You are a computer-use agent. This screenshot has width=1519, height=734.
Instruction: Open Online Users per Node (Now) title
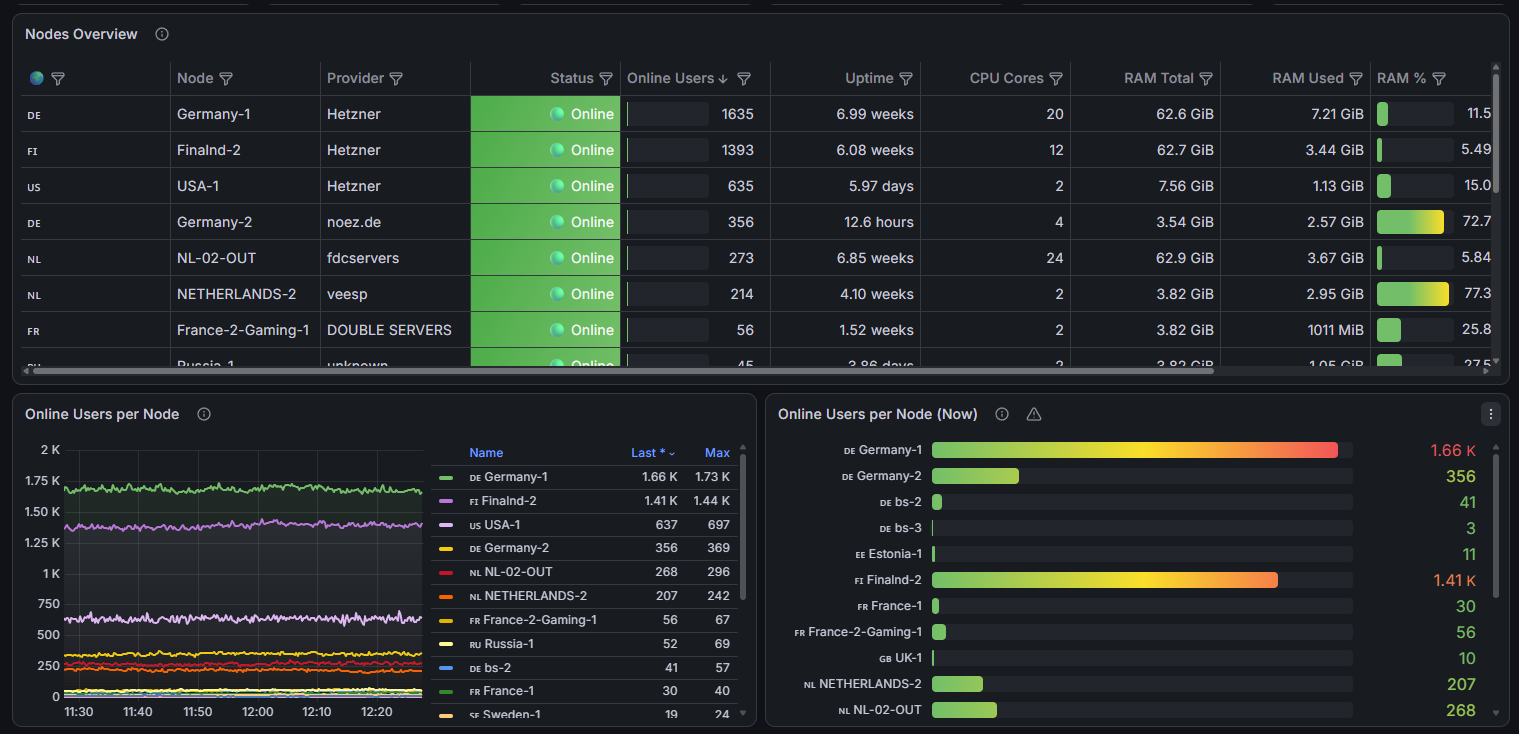[x=878, y=414]
